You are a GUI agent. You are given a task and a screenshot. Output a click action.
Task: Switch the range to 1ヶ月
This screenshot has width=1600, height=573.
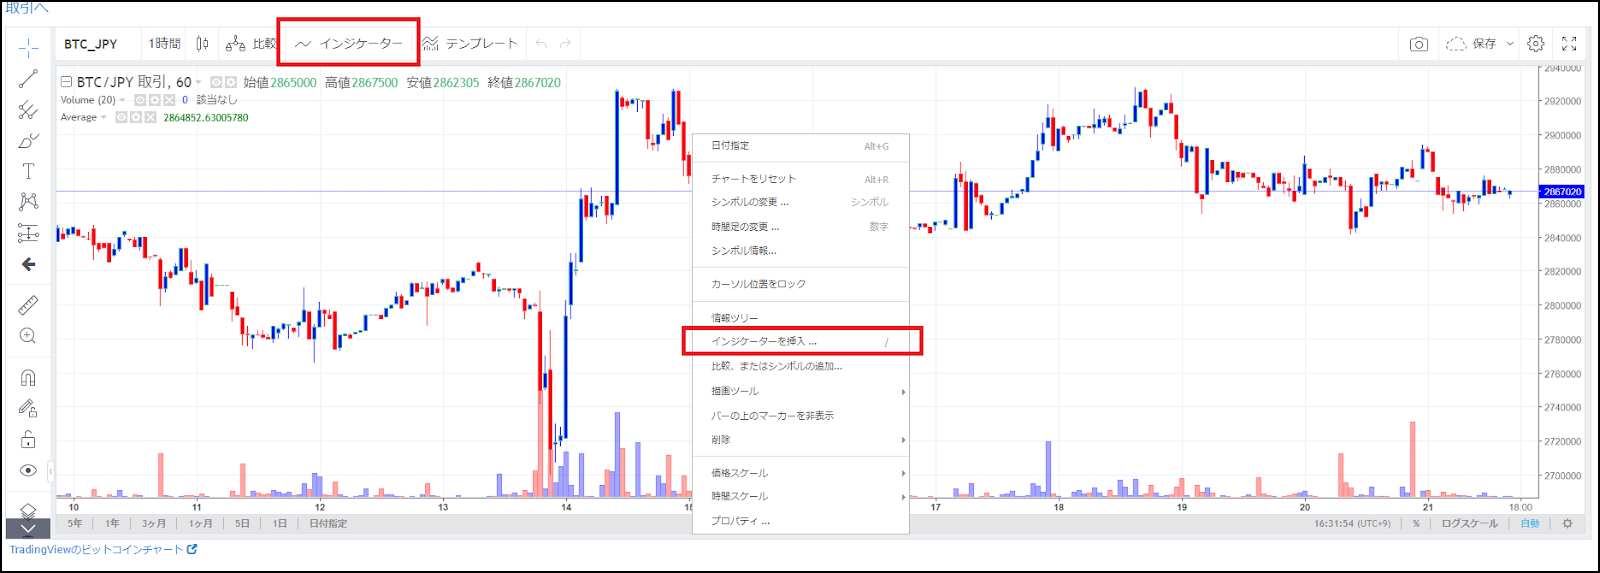tap(200, 523)
